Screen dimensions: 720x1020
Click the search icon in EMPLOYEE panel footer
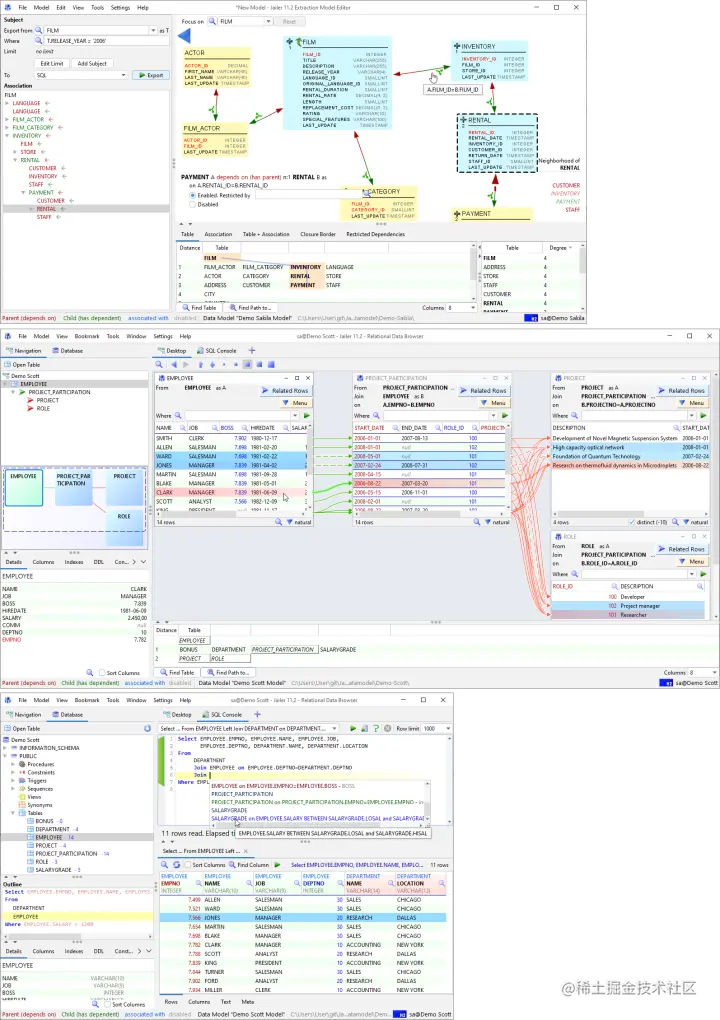[x=278, y=522]
